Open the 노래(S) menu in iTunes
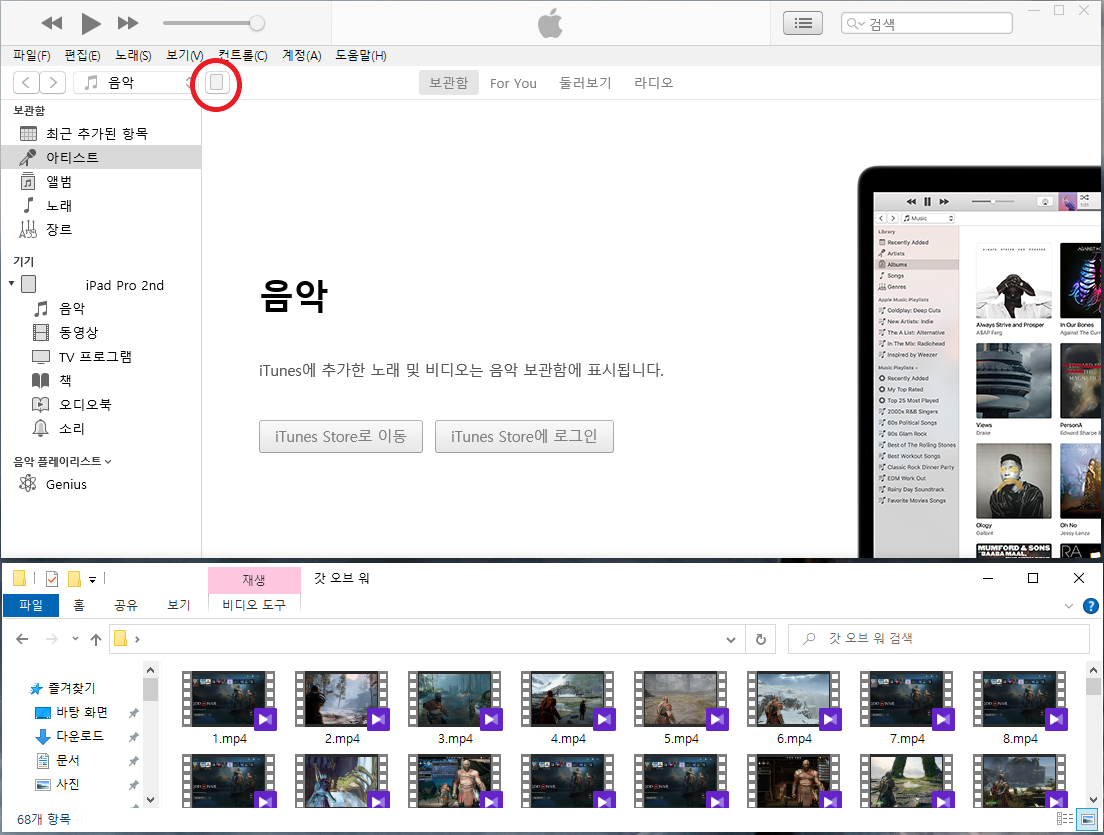The height and width of the screenshot is (835, 1104). [133, 56]
